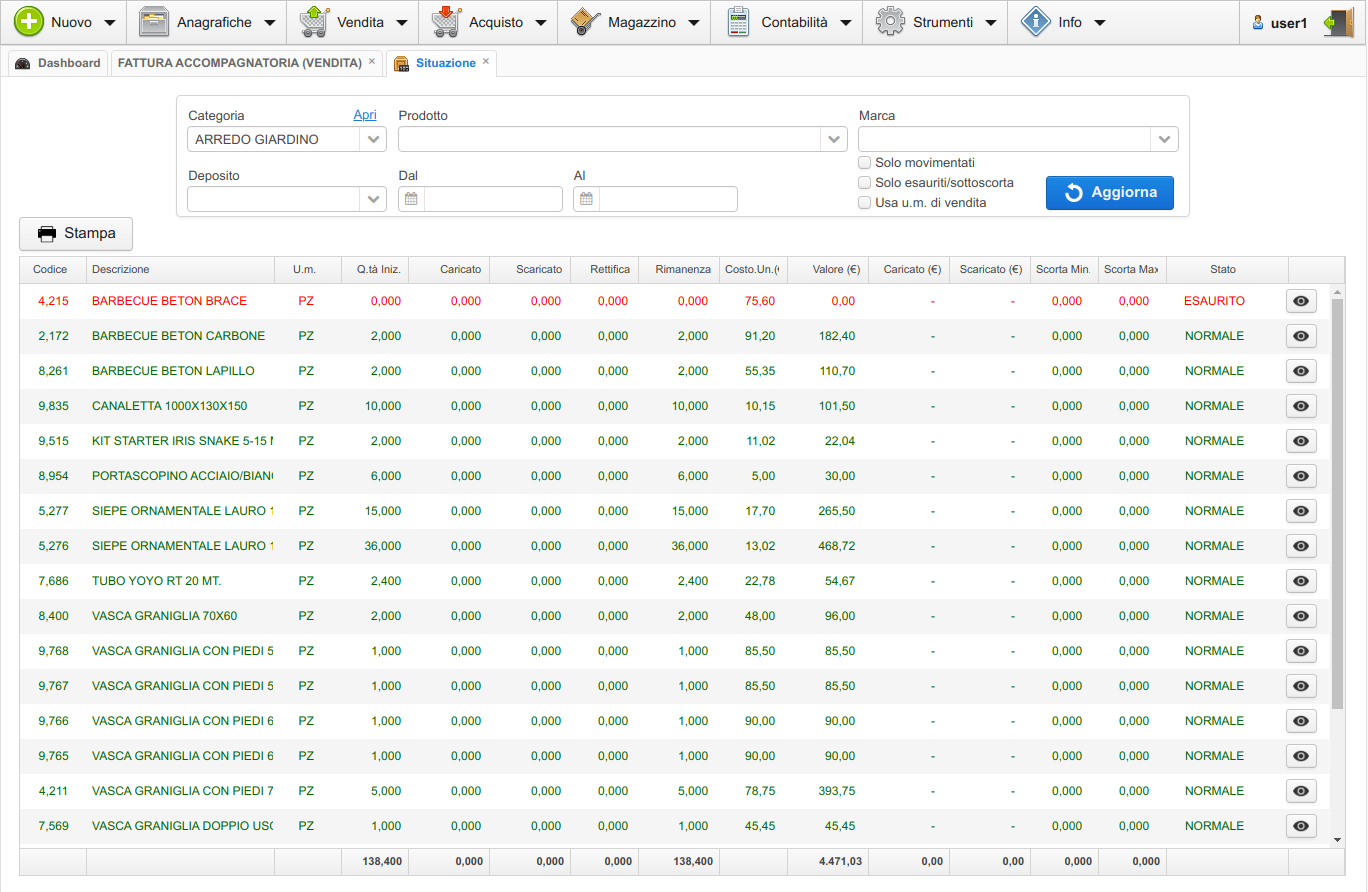Click the Magazzino hand truck icon
Image resolution: width=1368 pixels, height=892 pixels.
[x=585, y=22]
